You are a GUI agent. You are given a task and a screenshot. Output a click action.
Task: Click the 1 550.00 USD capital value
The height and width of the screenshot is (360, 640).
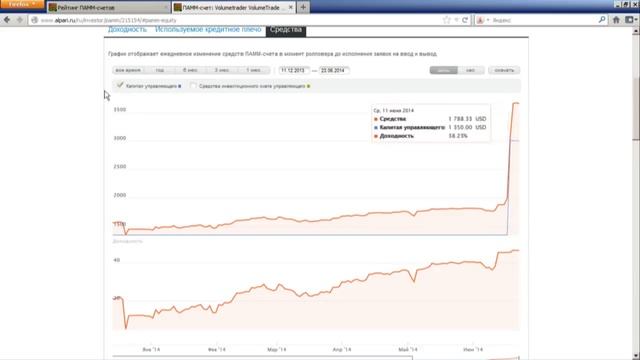point(467,127)
